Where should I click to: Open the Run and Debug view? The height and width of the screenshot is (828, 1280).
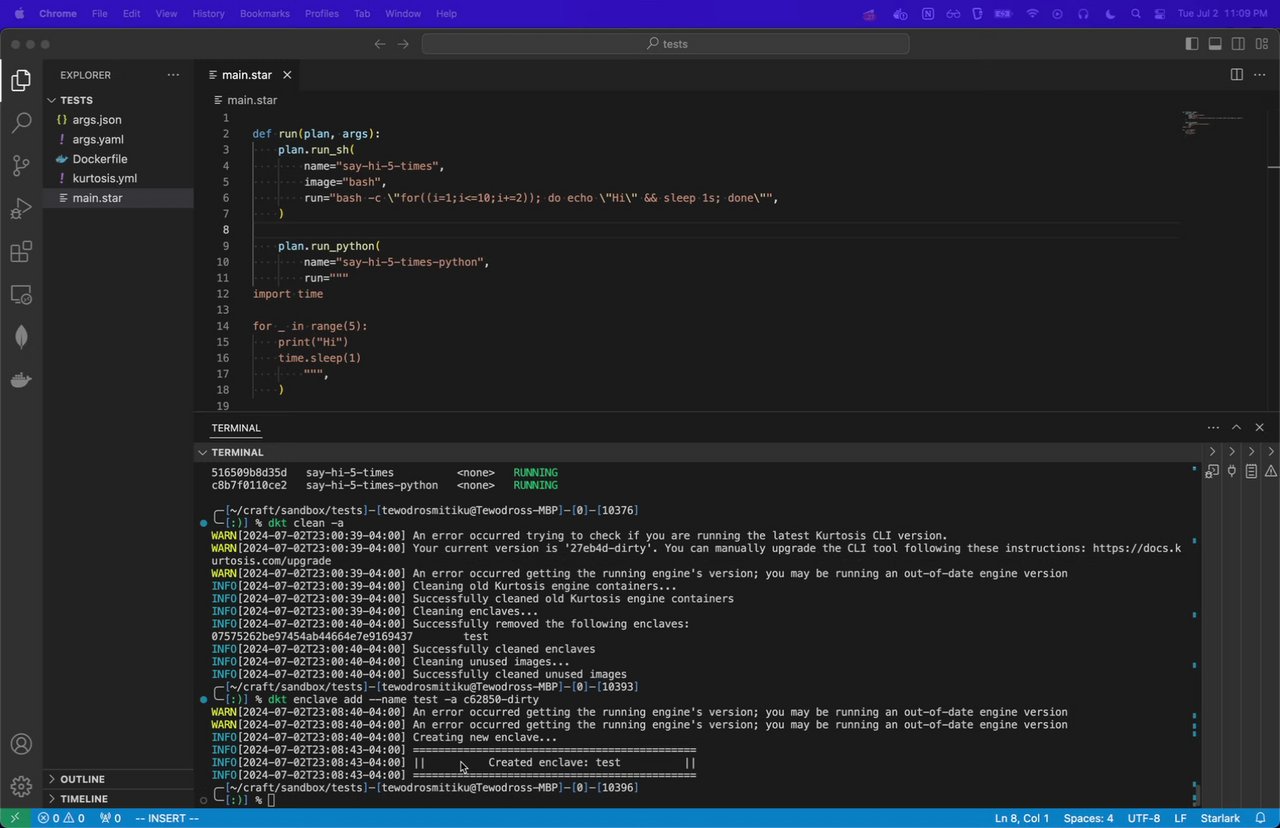(x=21, y=209)
